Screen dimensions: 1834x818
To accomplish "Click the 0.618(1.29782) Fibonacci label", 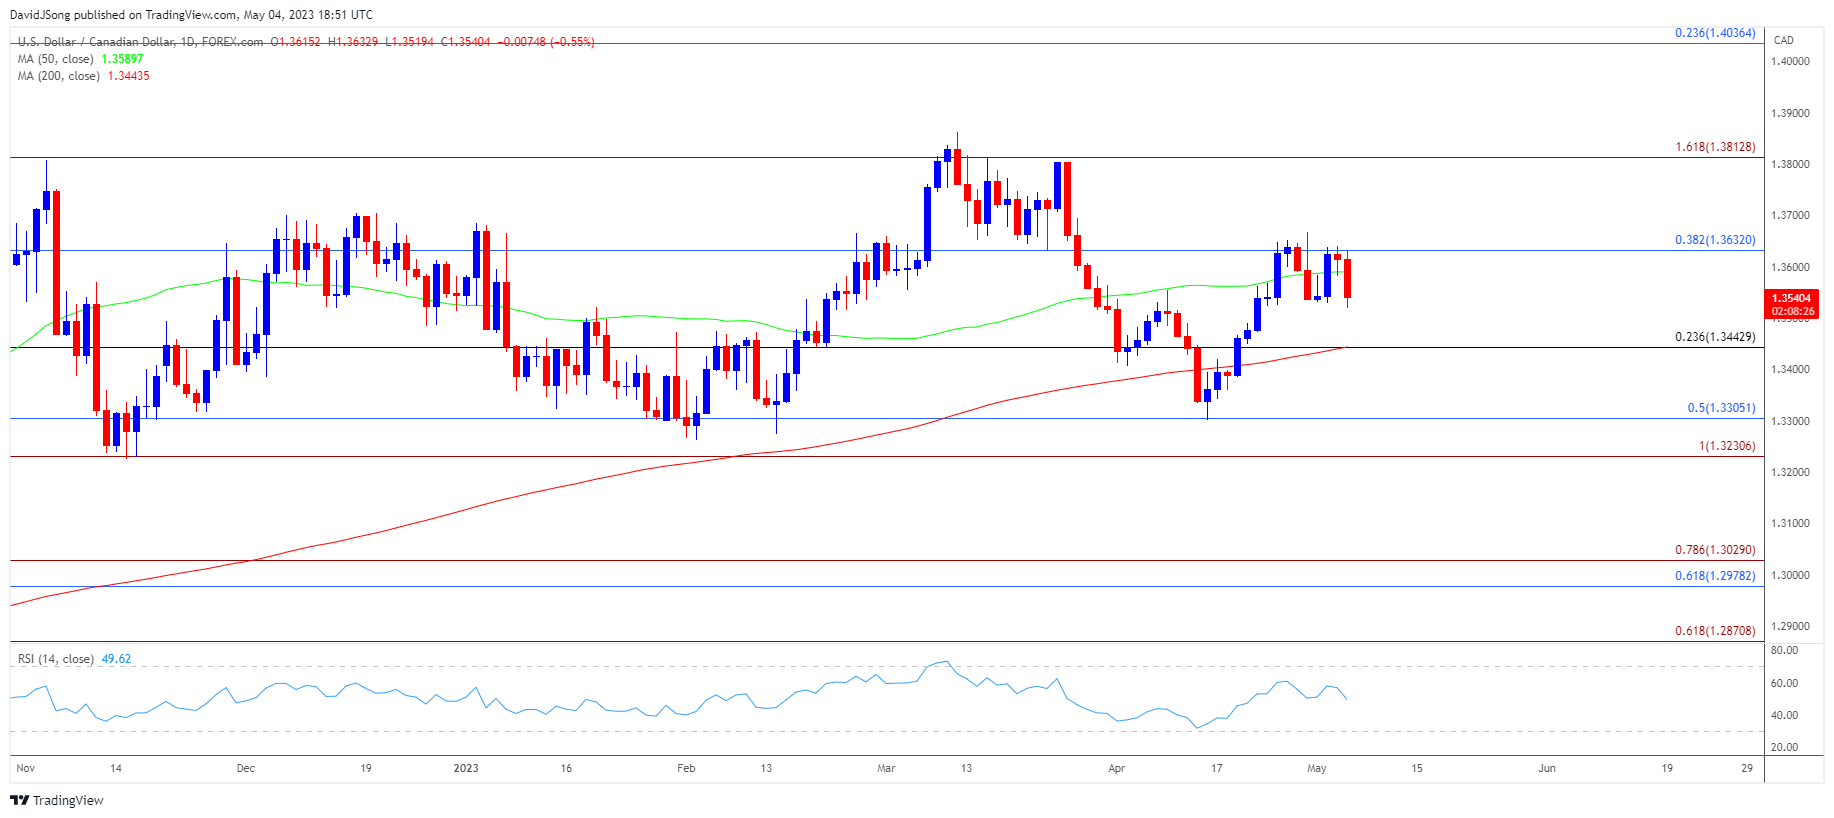I will coord(1715,576).
